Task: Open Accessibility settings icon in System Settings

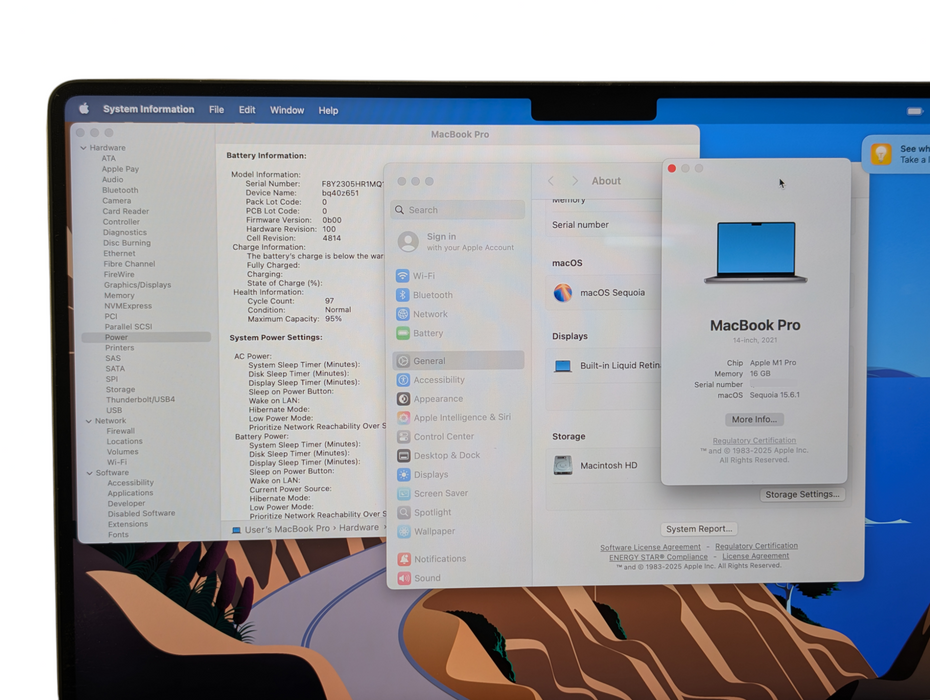Action: (403, 380)
